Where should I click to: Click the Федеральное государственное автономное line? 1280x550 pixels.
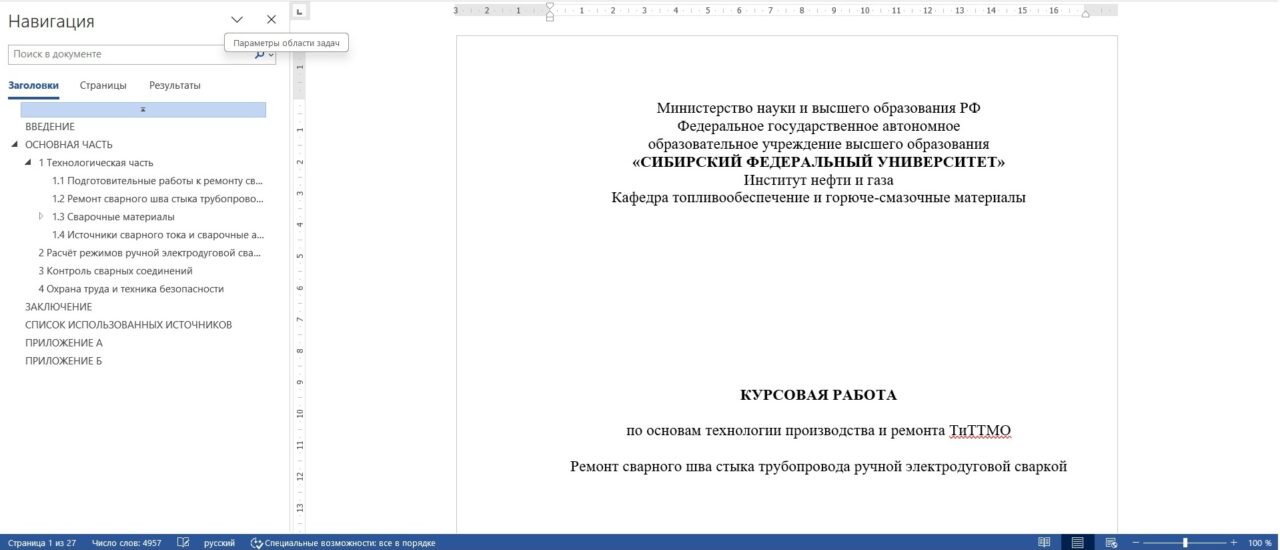pos(818,126)
